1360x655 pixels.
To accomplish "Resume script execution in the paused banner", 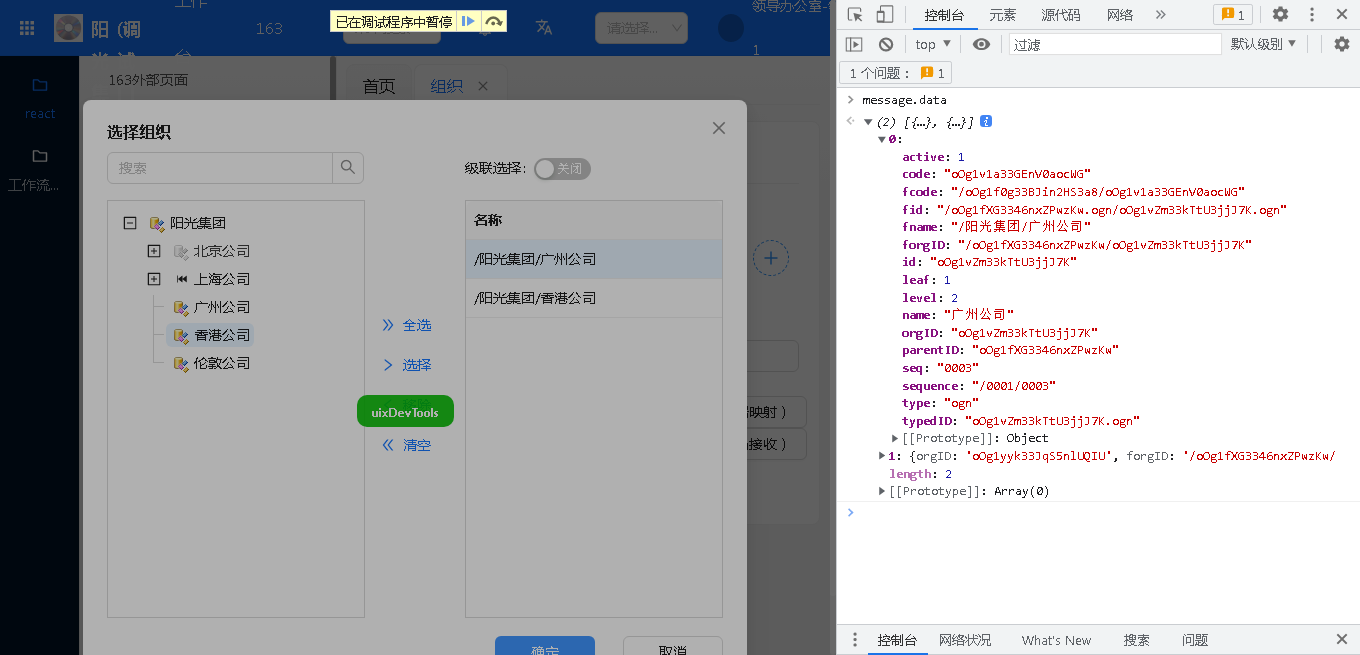I will click(467, 21).
